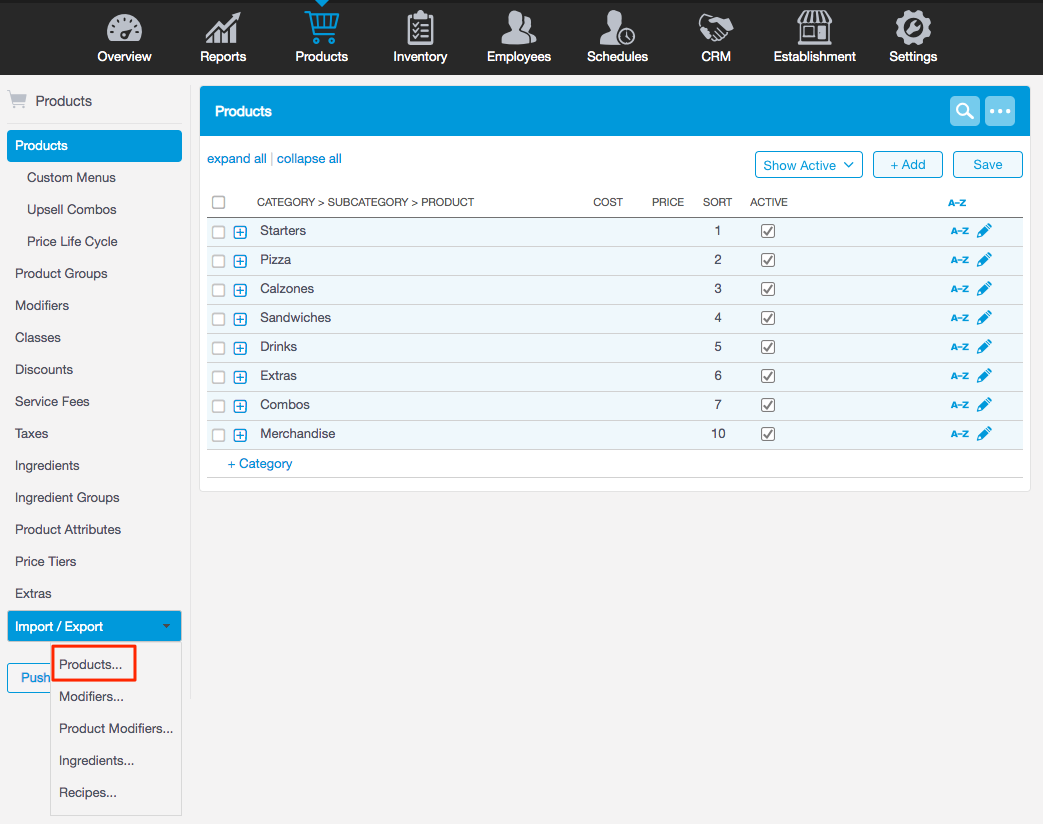Screen dimensions: 1043x824
Task: Click the search magnifier icon
Action: click(x=964, y=111)
